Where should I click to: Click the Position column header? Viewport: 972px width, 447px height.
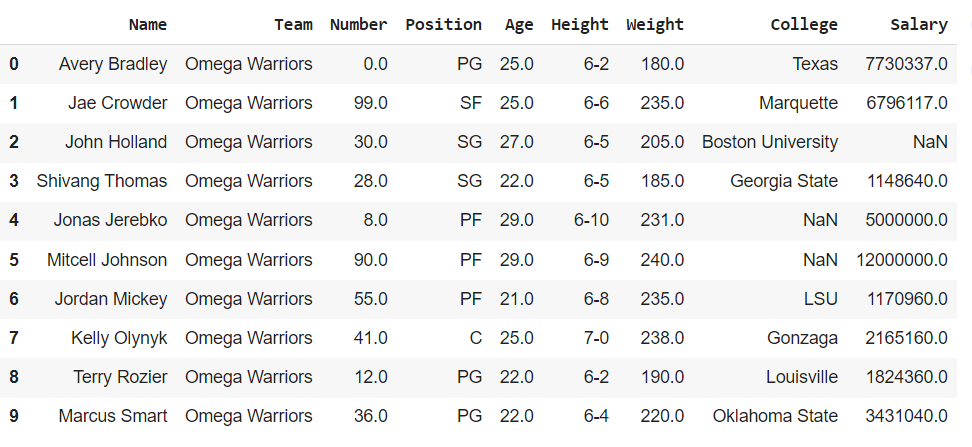tap(443, 24)
